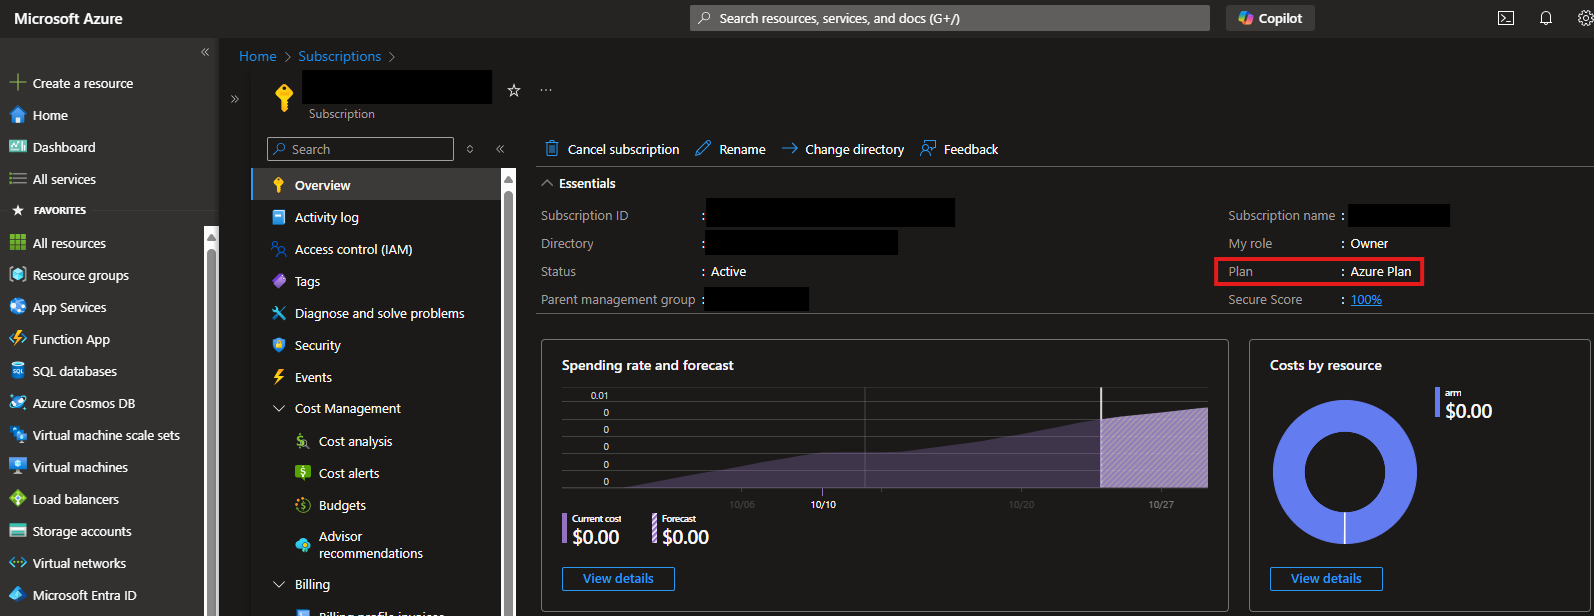This screenshot has height=616, width=1594.
Task: Collapse the resource menu panel
Action: coord(500,149)
